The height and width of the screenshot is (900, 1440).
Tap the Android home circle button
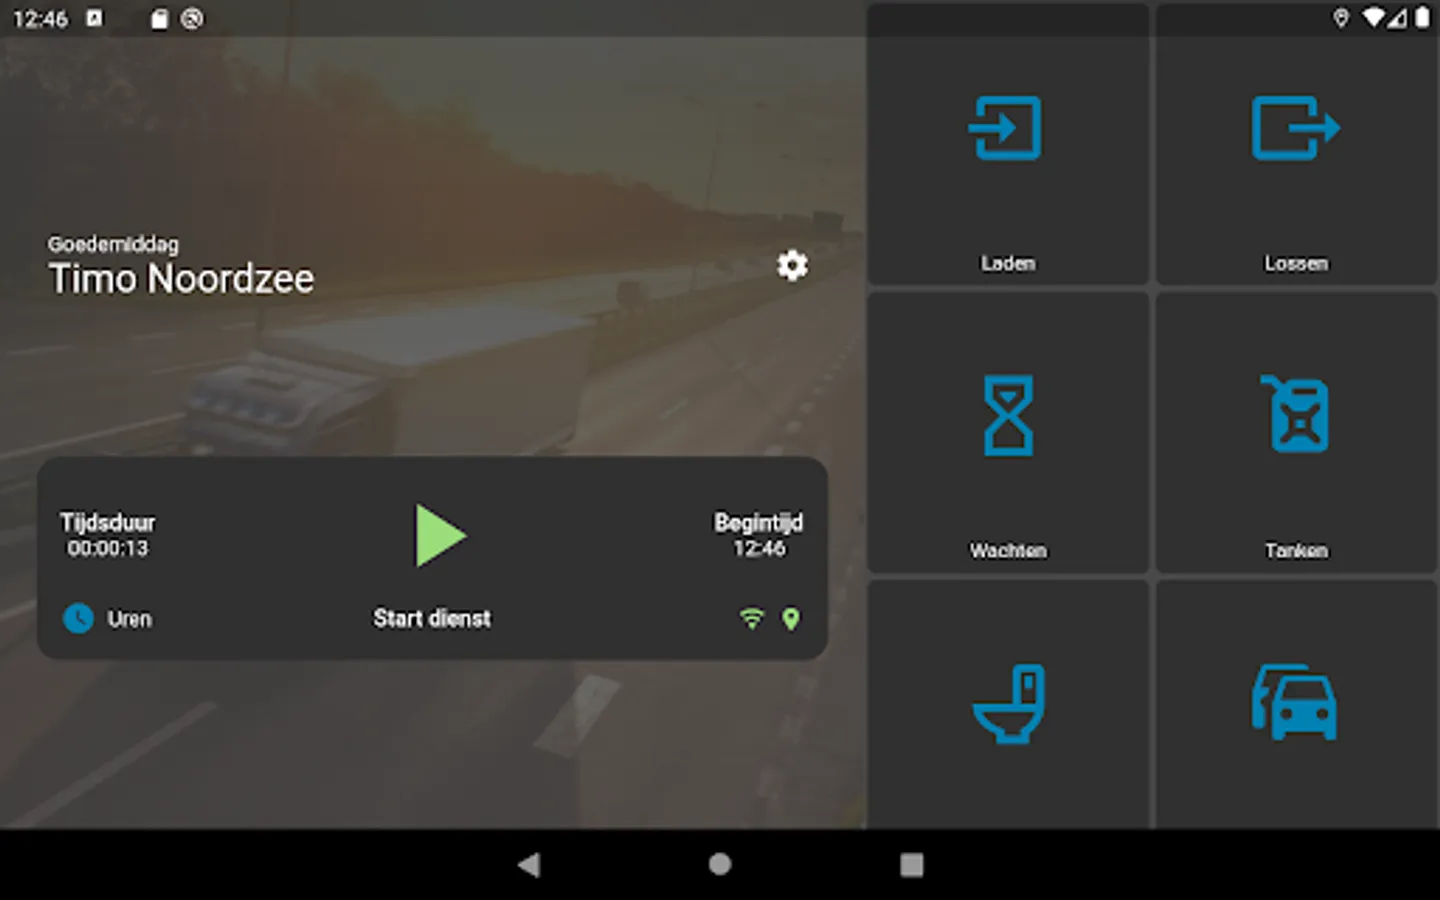pos(720,865)
